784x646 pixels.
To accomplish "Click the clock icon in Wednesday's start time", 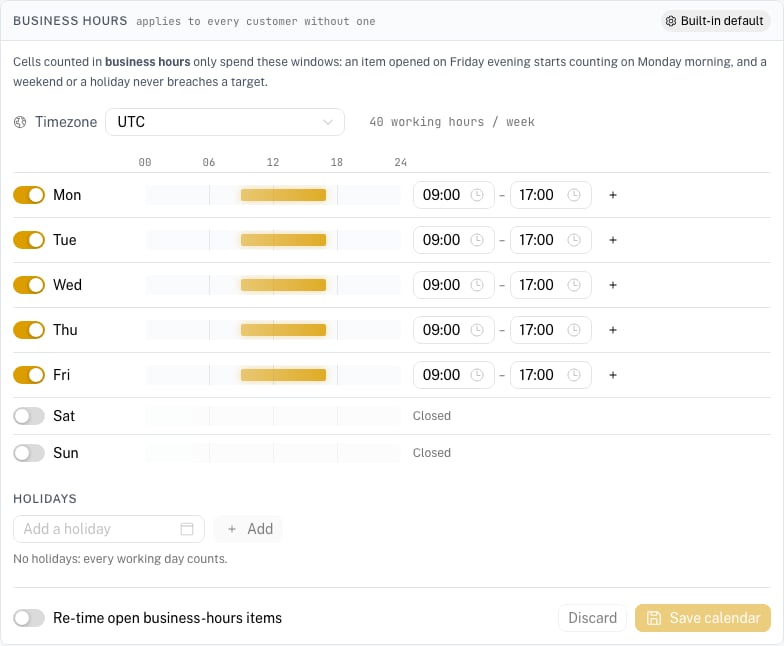I will pos(477,285).
